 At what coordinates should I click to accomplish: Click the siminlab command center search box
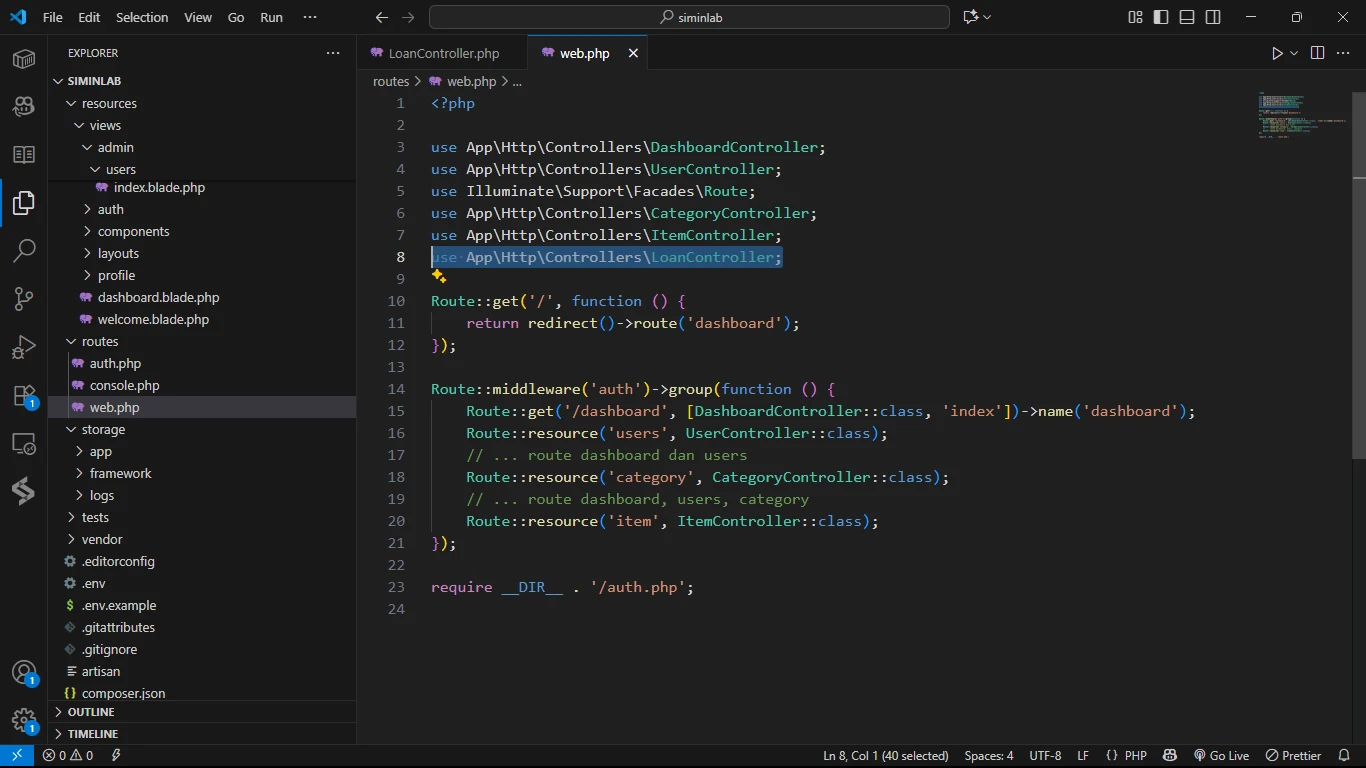tap(689, 17)
